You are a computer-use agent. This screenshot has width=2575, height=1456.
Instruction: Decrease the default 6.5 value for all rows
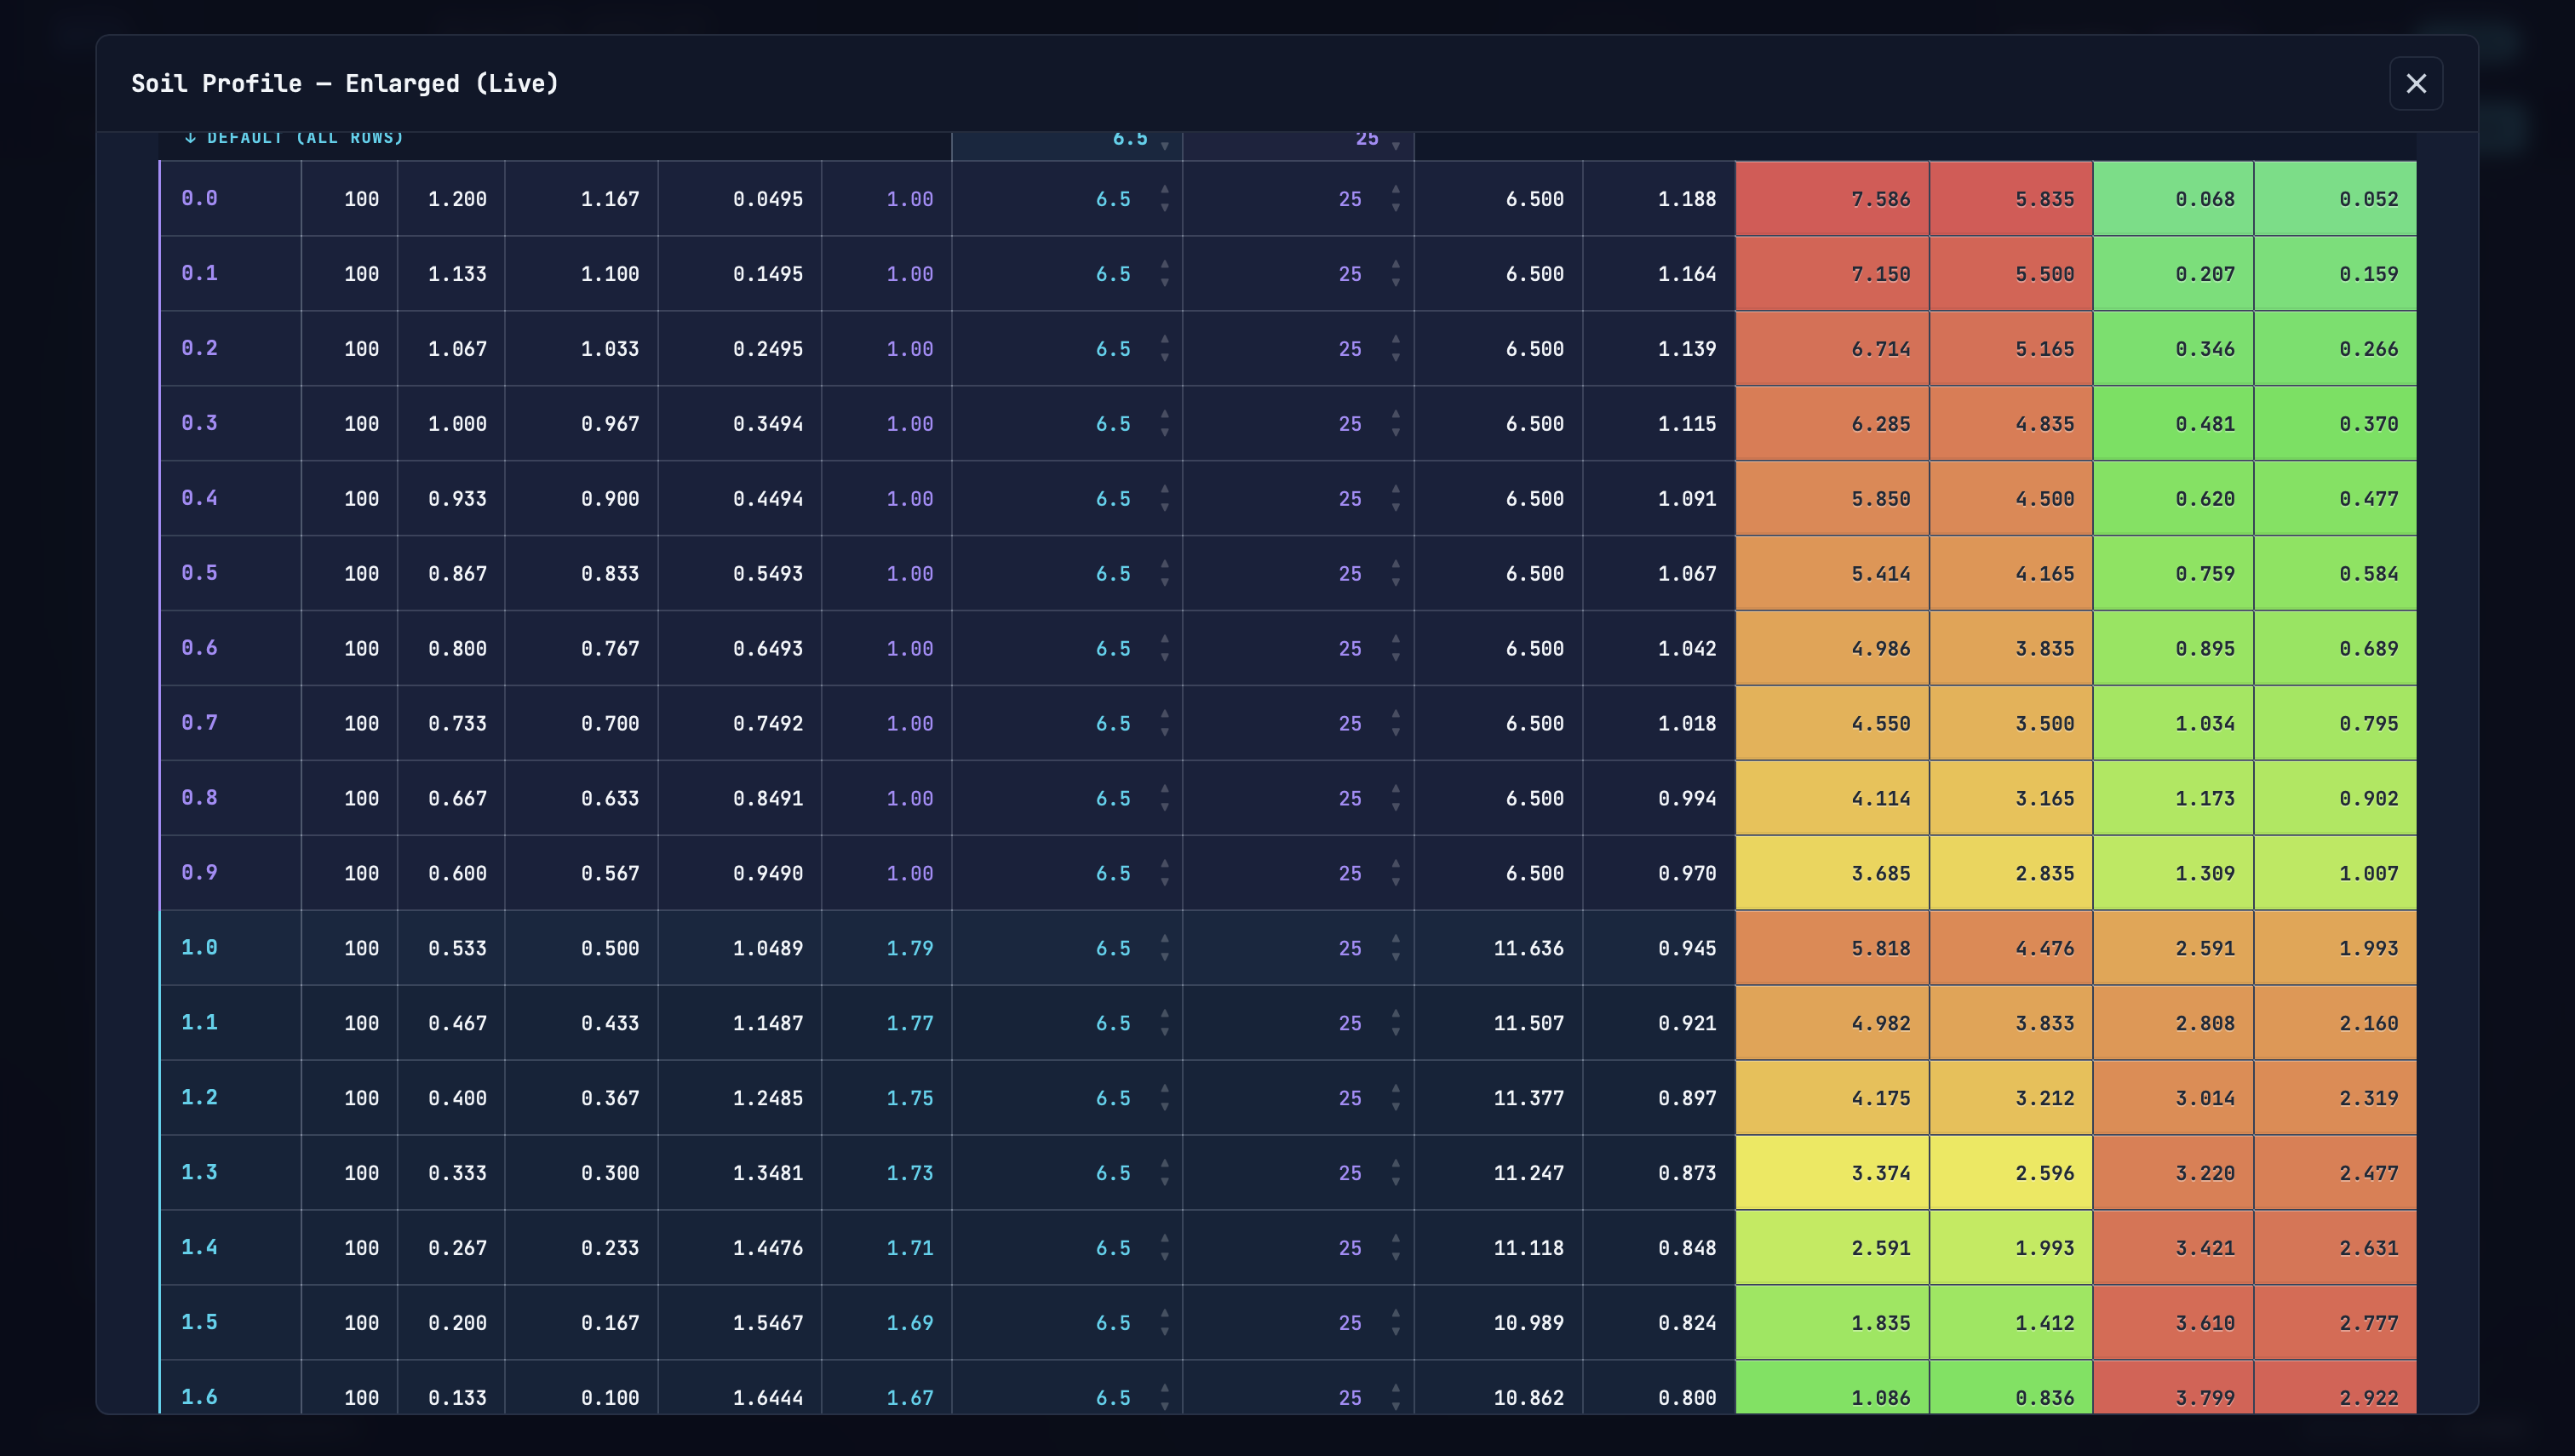(x=1164, y=147)
